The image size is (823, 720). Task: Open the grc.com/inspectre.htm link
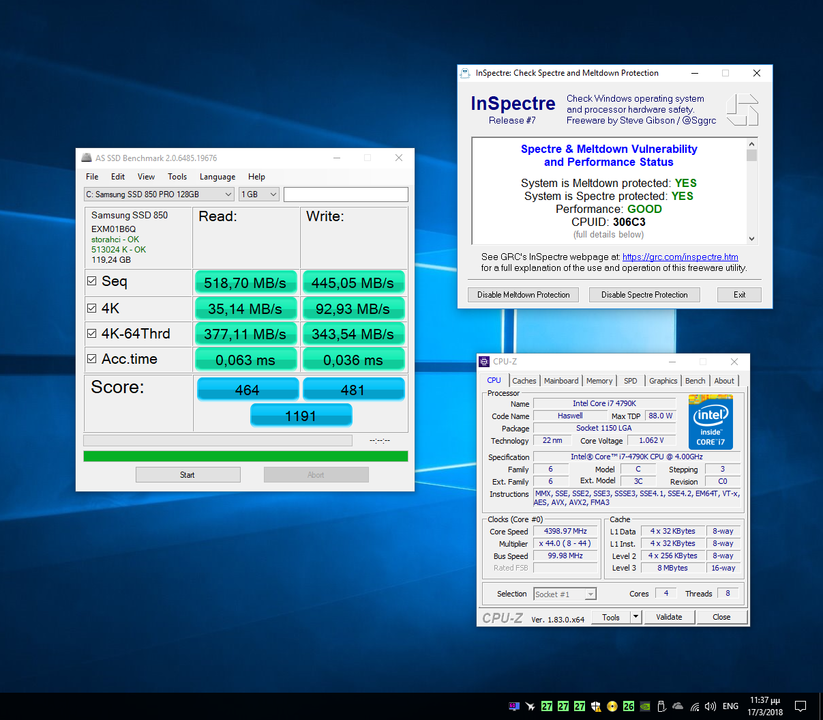pos(680,257)
